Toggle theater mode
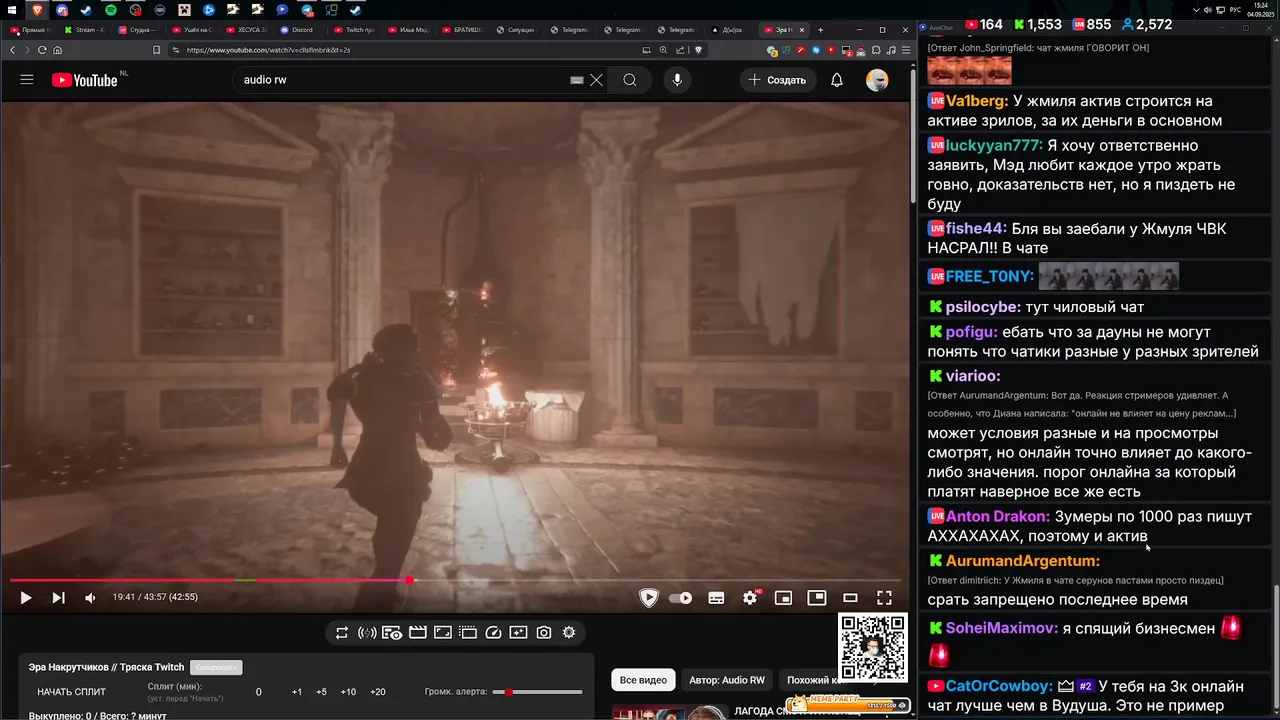The image size is (1280, 720). [850, 598]
